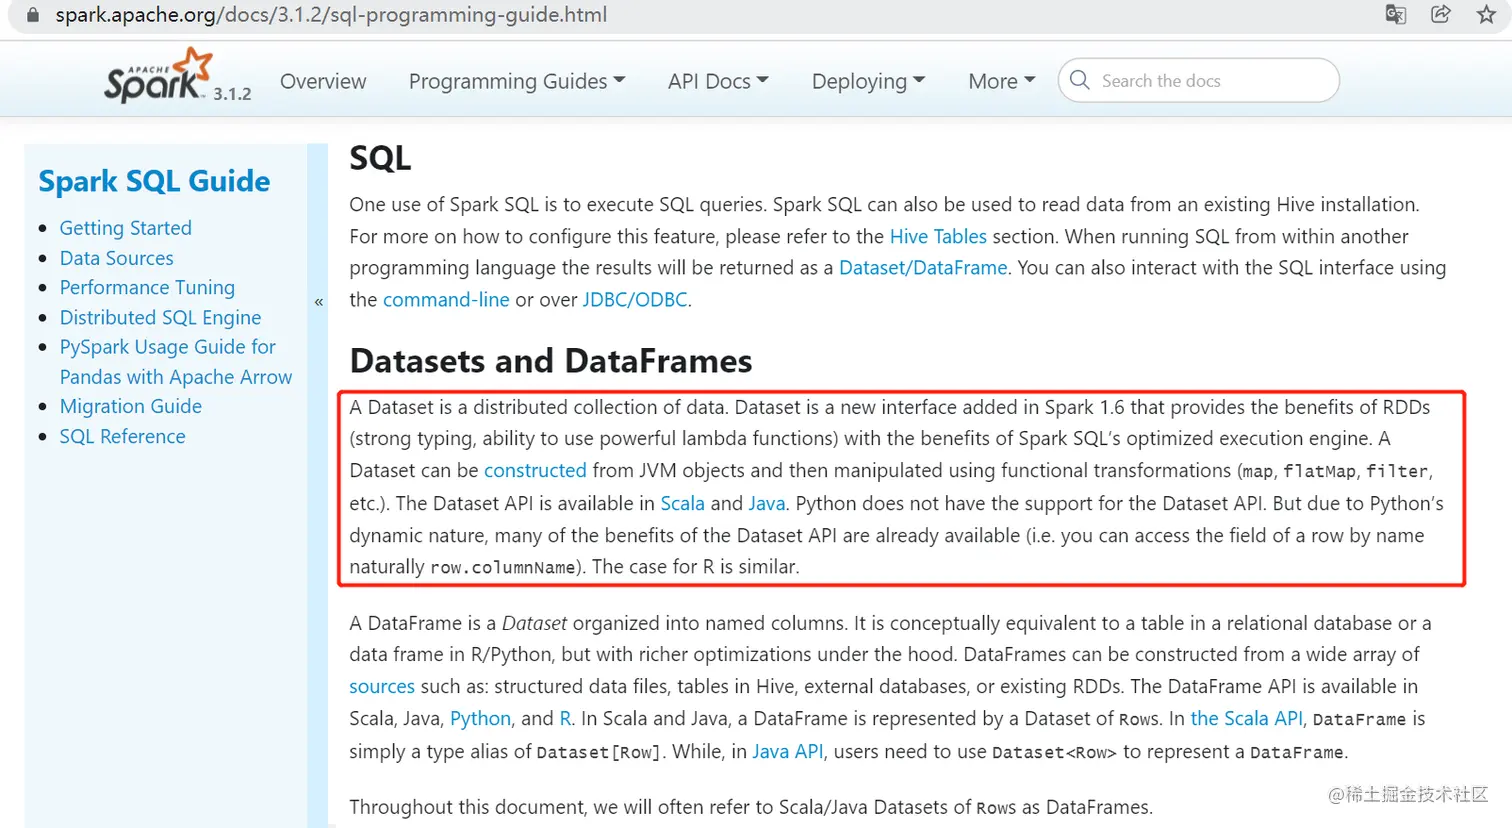Open Migration Guide in the sidebar
Screen dimensions: 1512x828
(x=130, y=406)
